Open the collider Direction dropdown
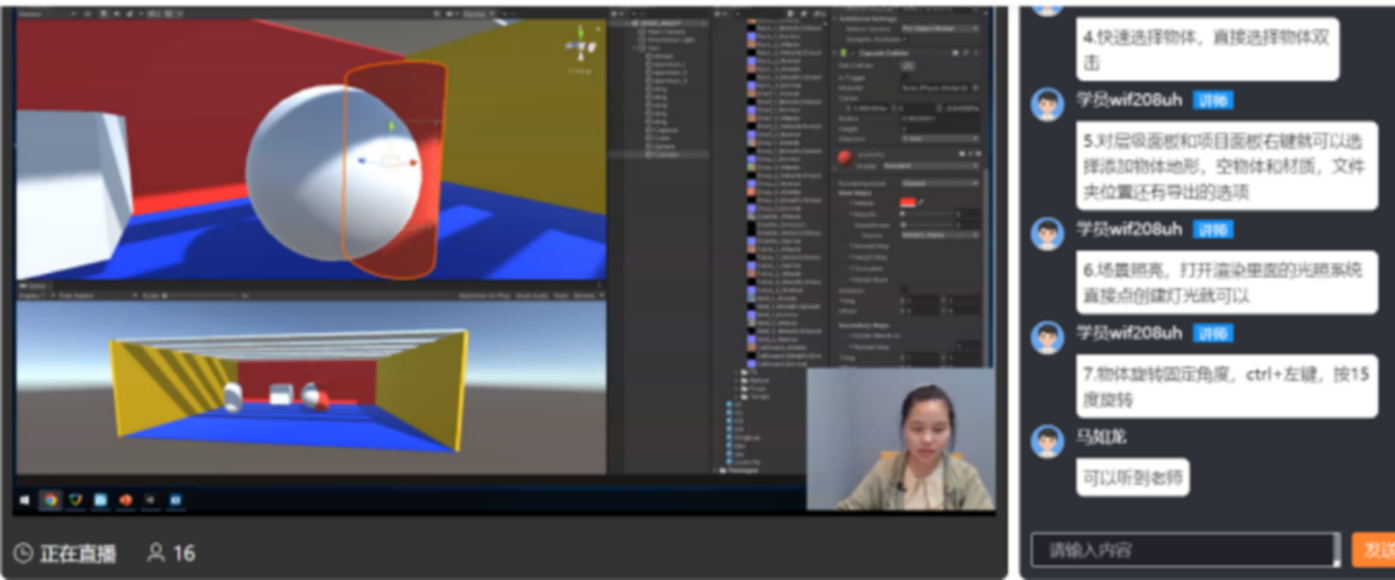The width and height of the screenshot is (1395, 580). click(x=940, y=138)
